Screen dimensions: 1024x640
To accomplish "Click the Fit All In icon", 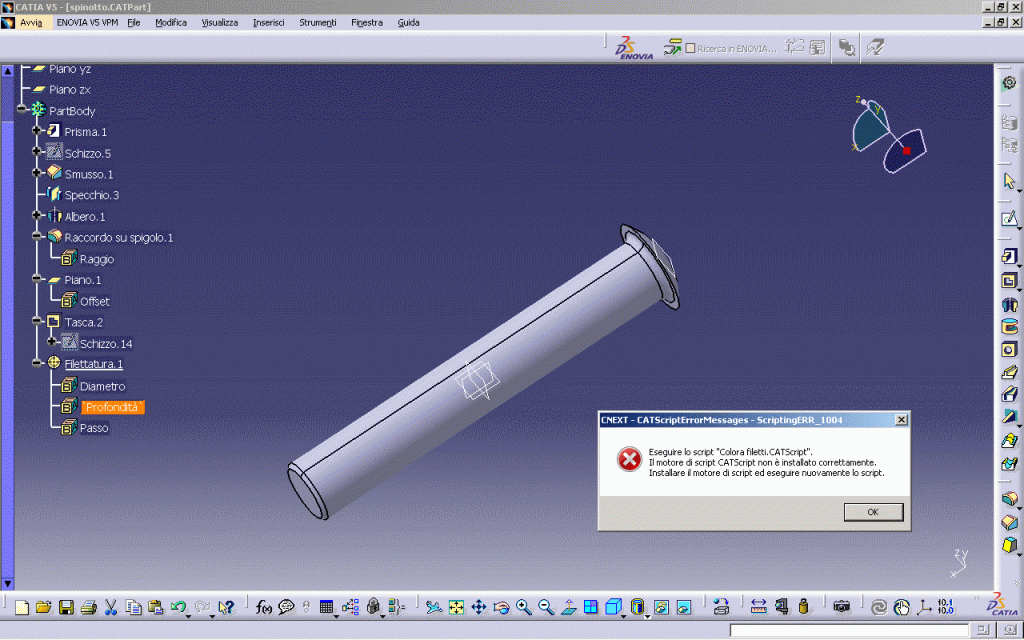I will [x=457, y=607].
